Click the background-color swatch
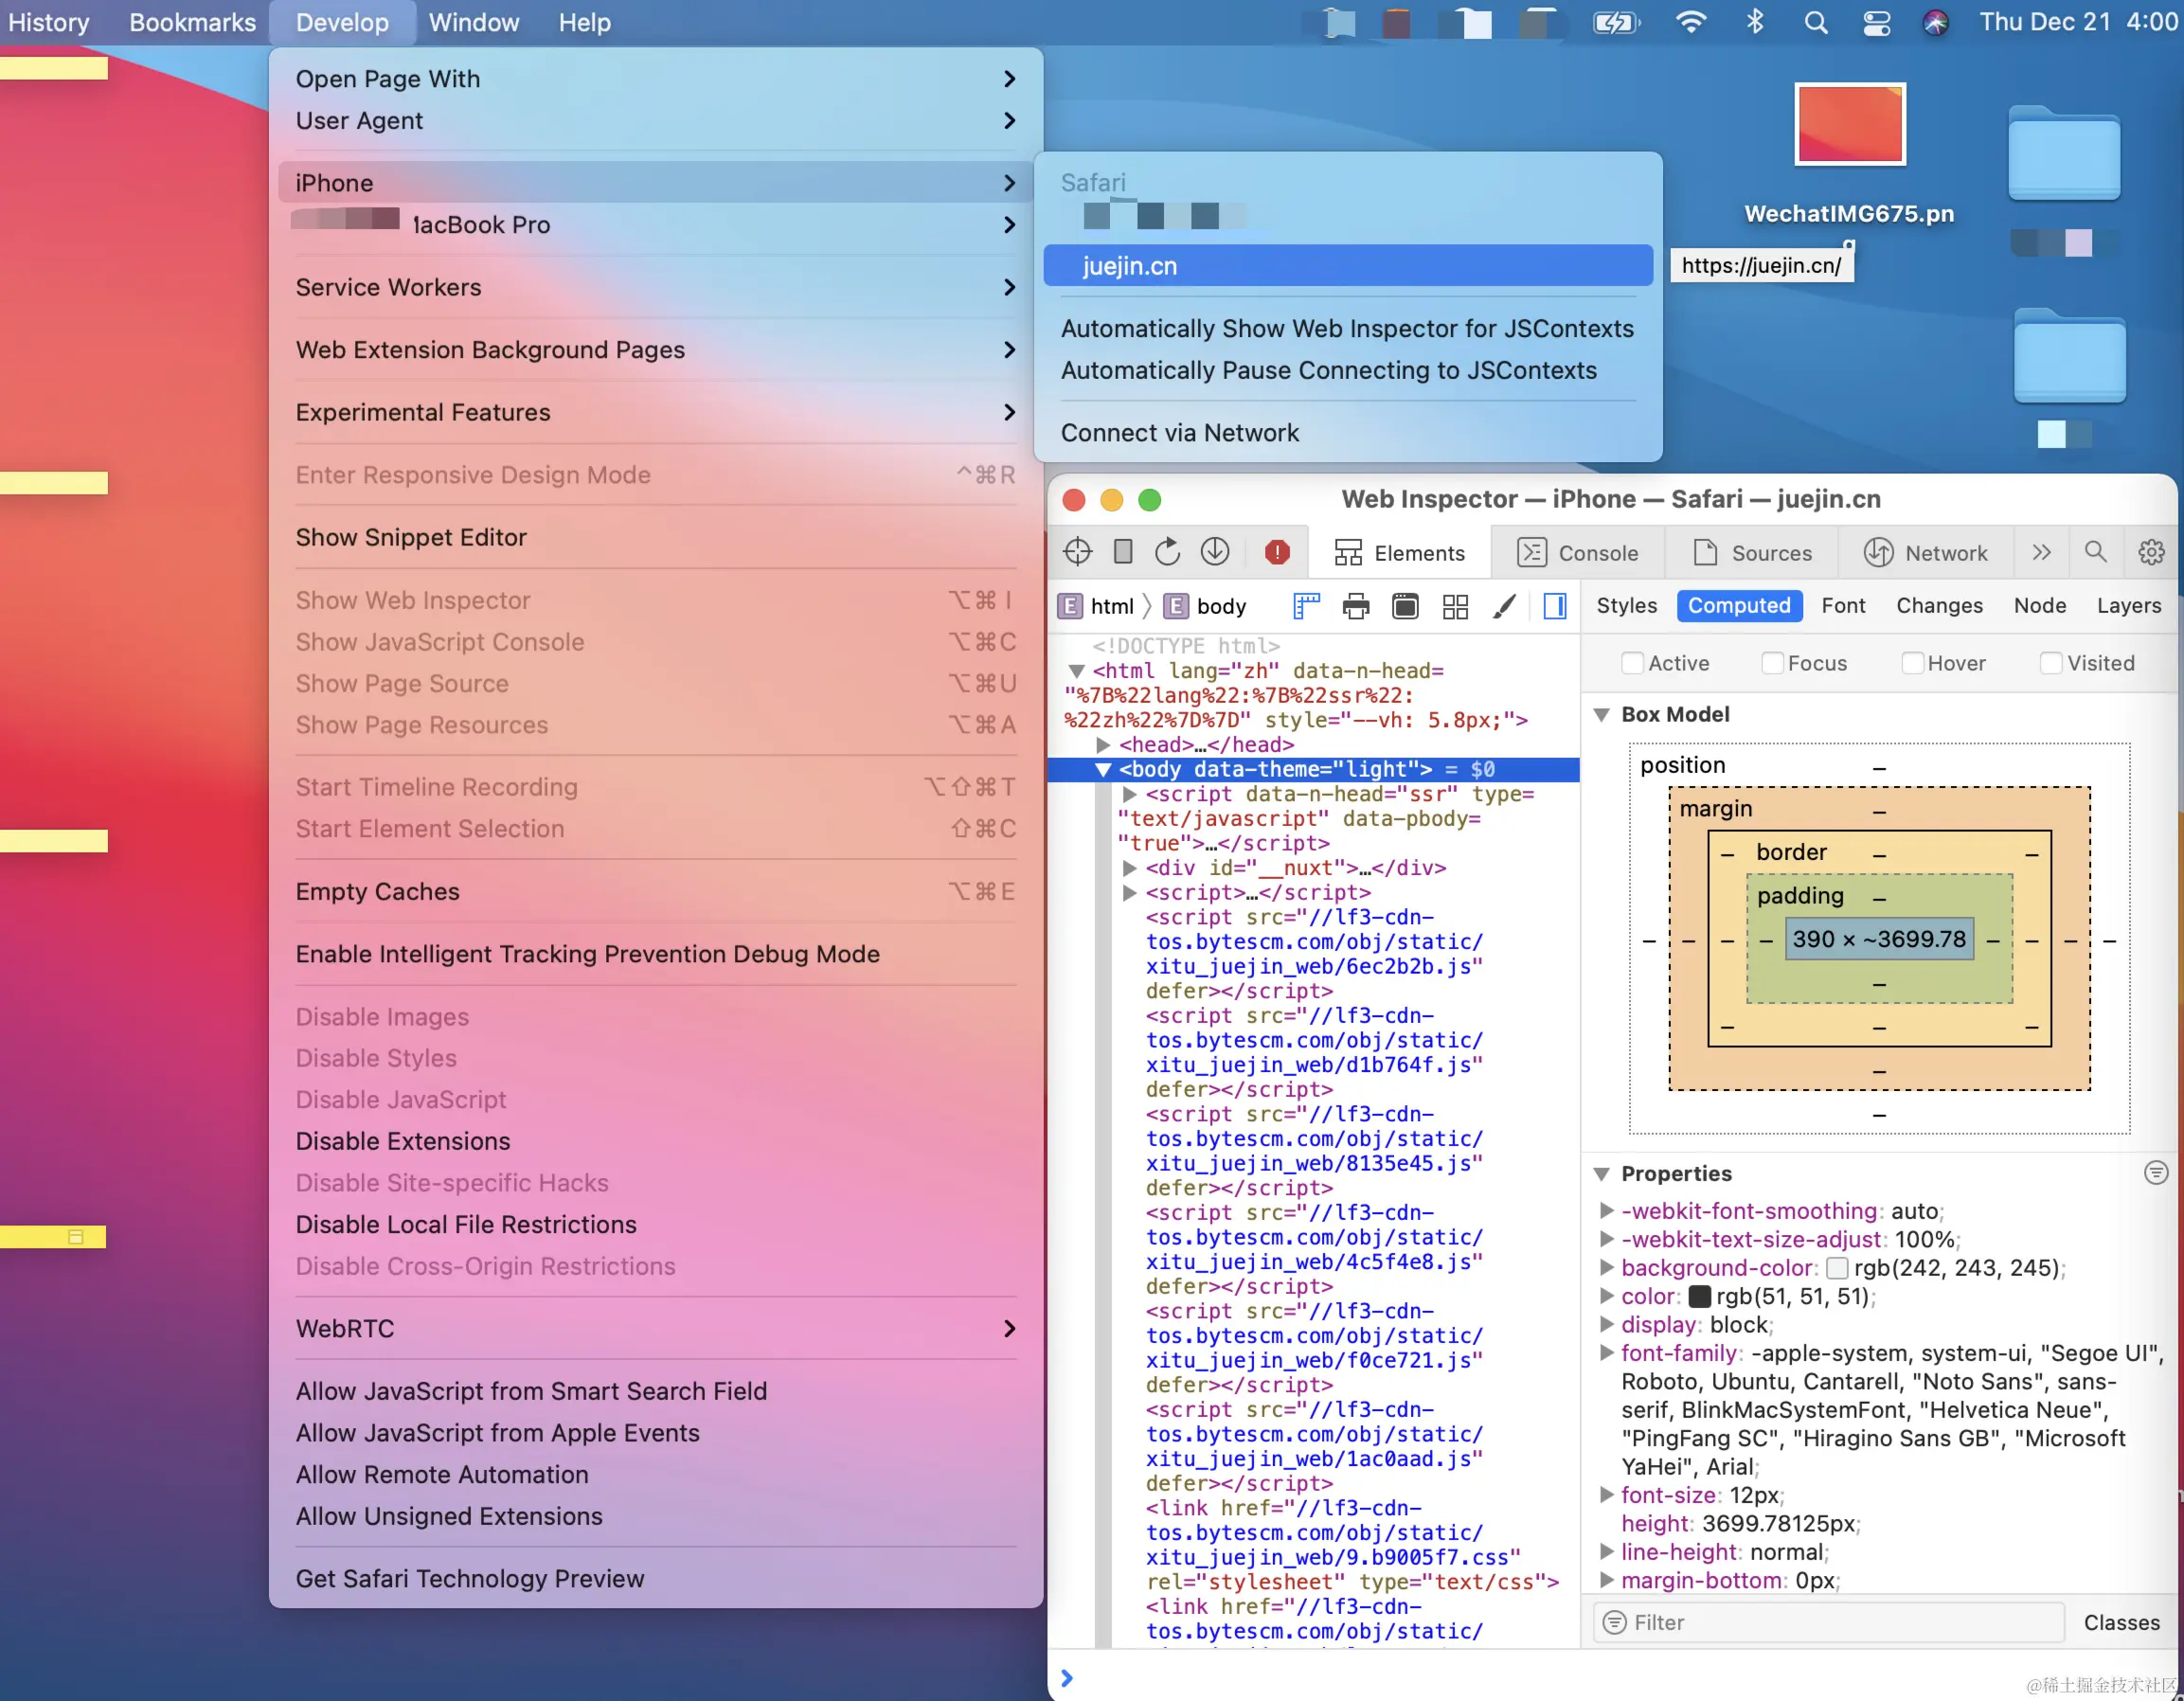Viewport: 2184px width, 1701px height. tap(1836, 1268)
